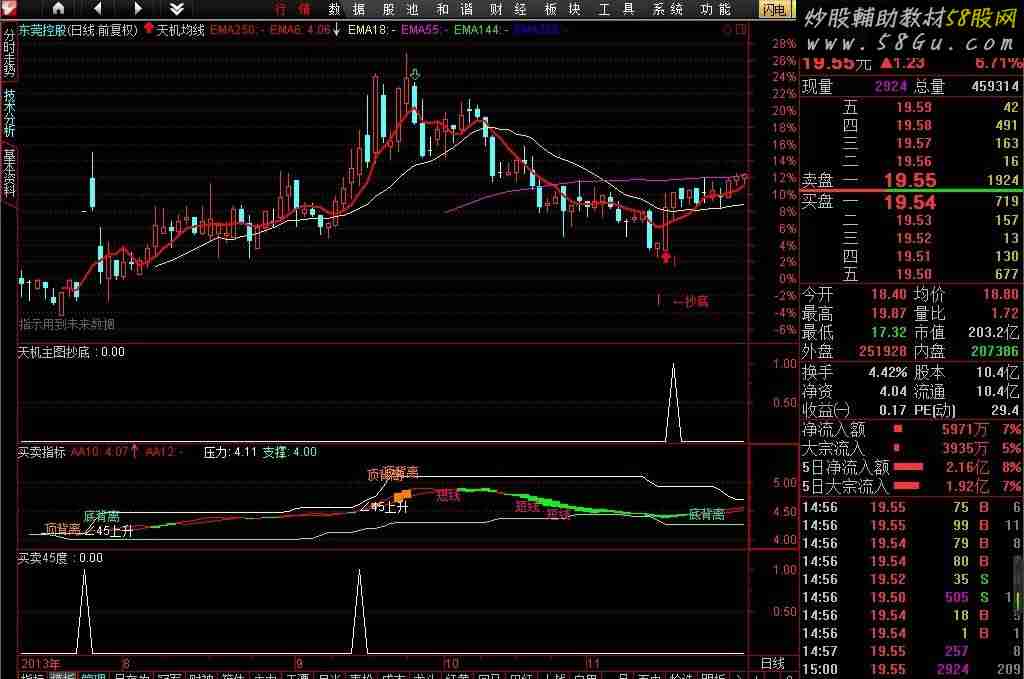The image size is (1024, 679).
Task: Open the 股池 menu
Action: click(401, 9)
